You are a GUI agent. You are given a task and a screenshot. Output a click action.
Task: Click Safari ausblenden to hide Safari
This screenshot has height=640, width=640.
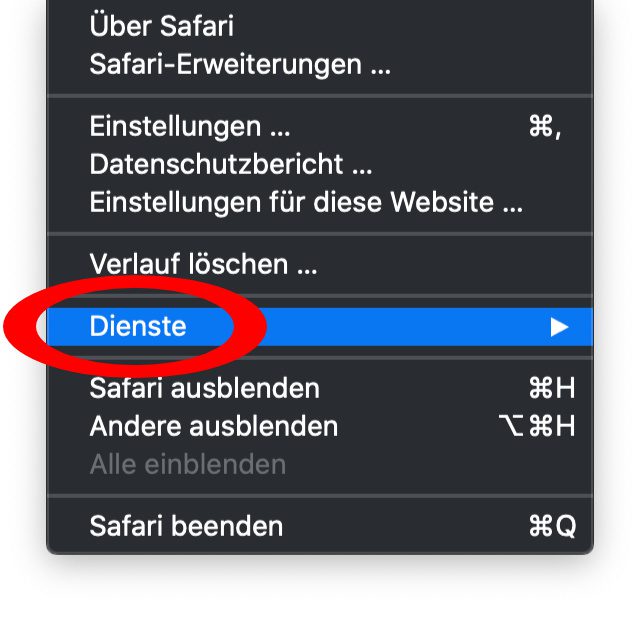click(204, 388)
